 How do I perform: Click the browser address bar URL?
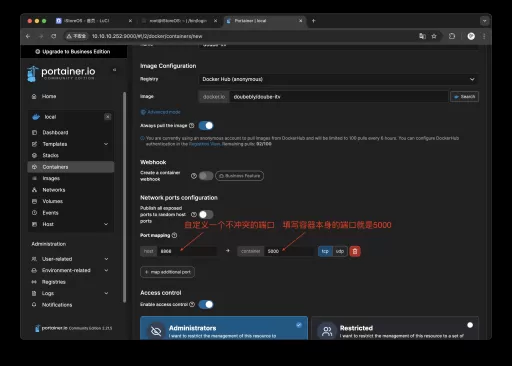coord(147,36)
